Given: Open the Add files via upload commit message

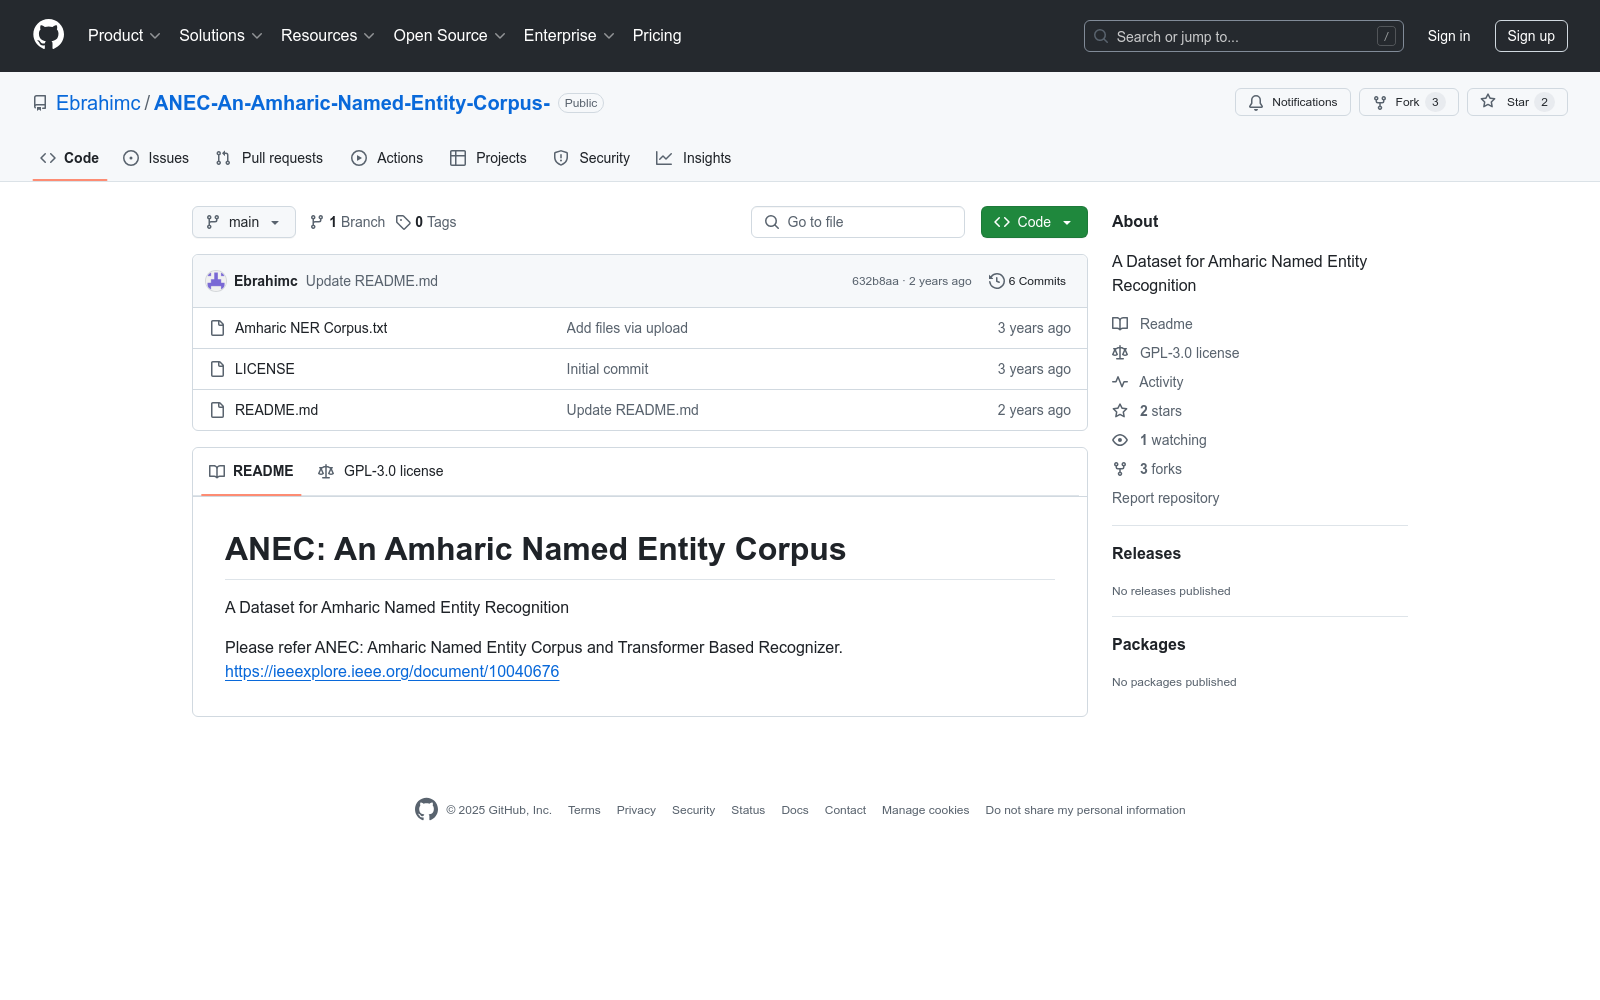Looking at the screenshot, I should tap(627, 328).
